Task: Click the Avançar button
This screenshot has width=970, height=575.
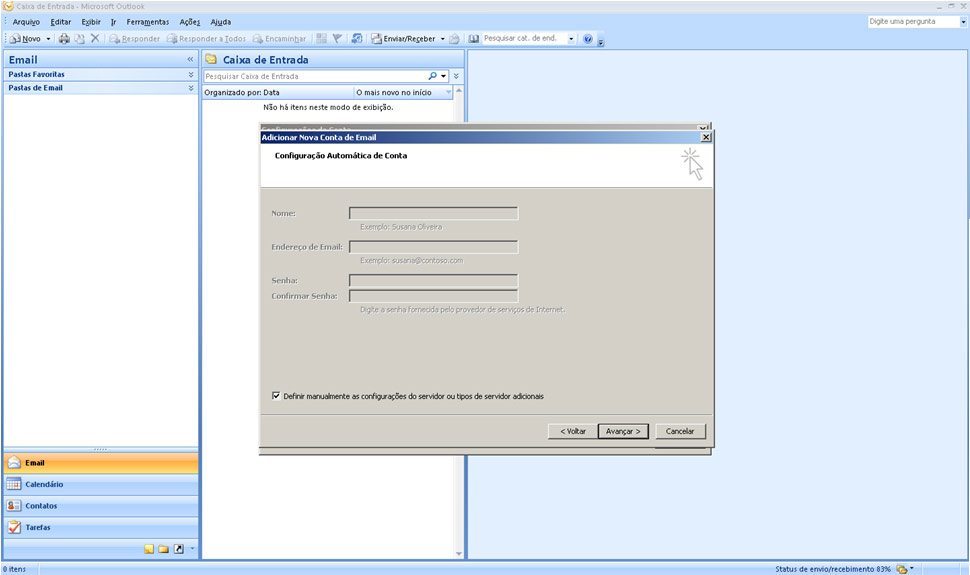Action: click(624, 431)
